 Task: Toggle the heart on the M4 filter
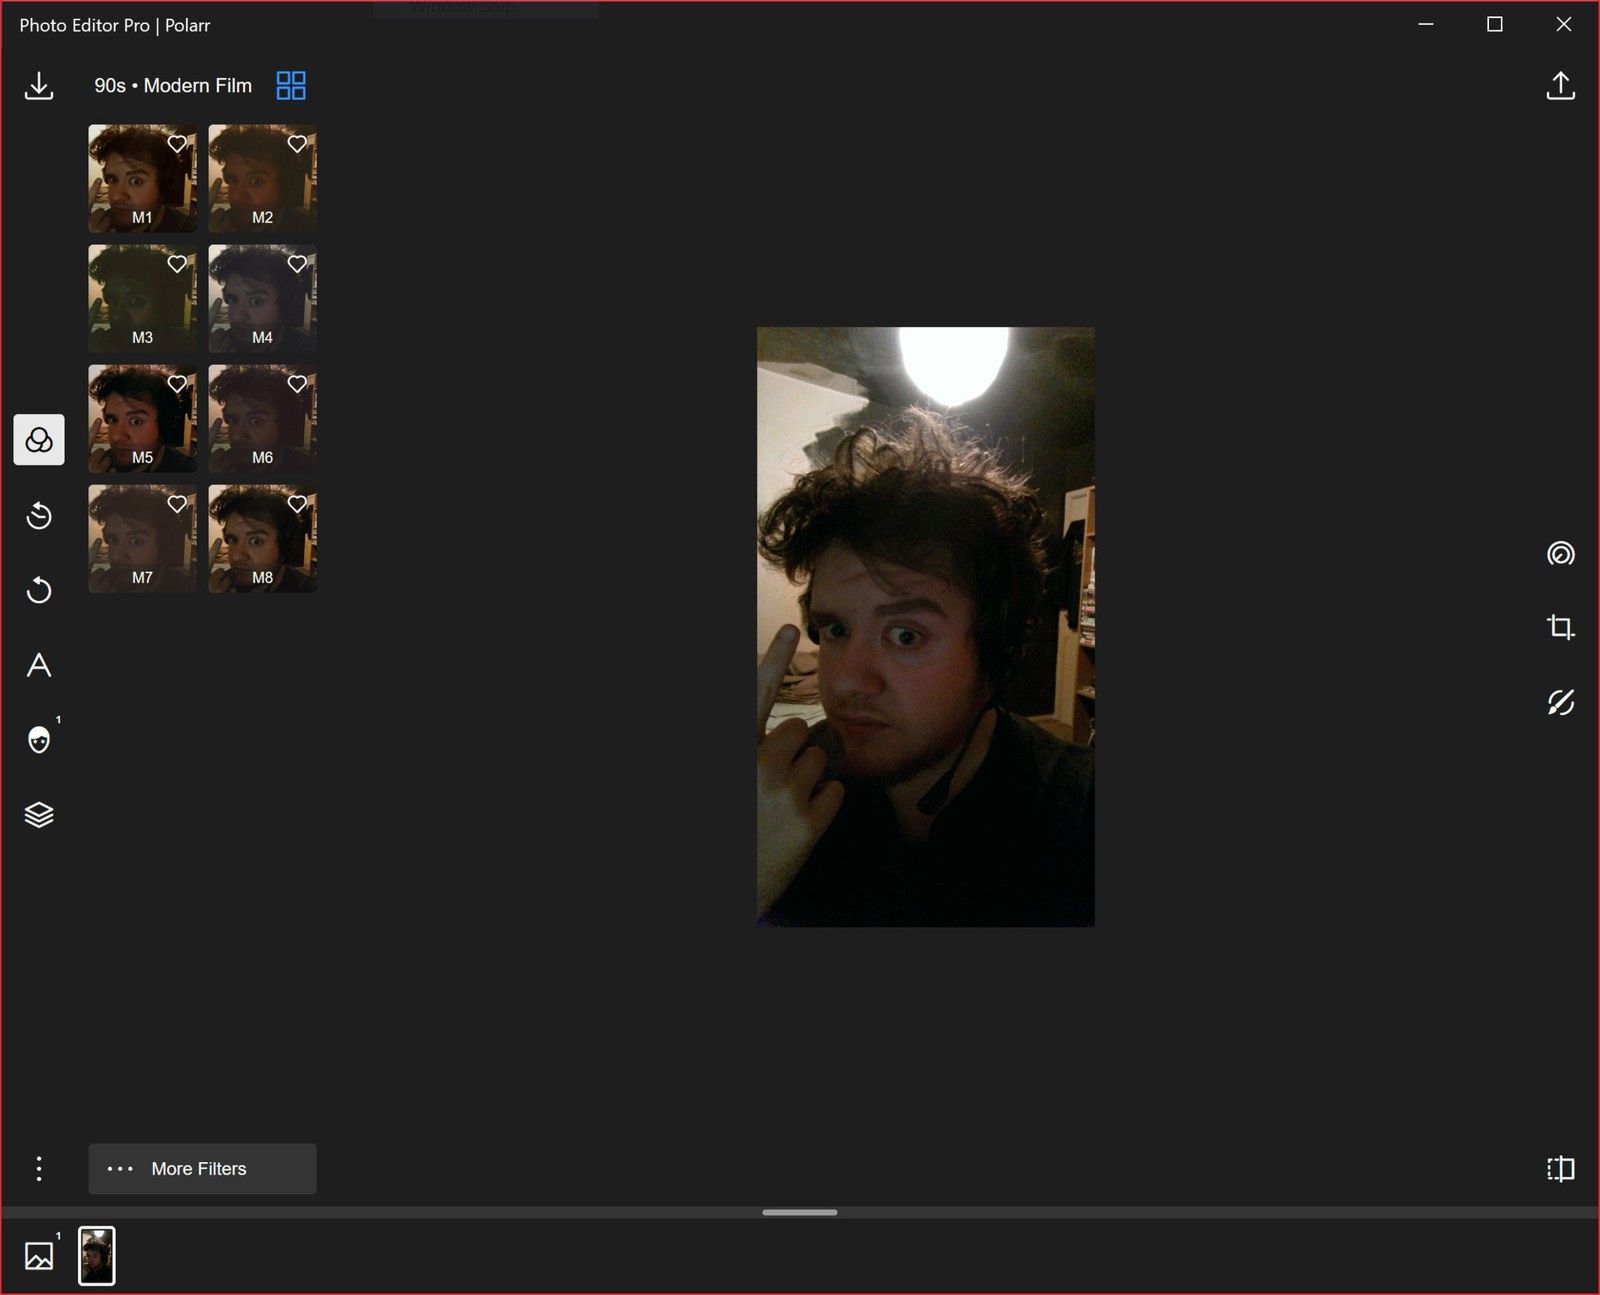pos(296,263)
